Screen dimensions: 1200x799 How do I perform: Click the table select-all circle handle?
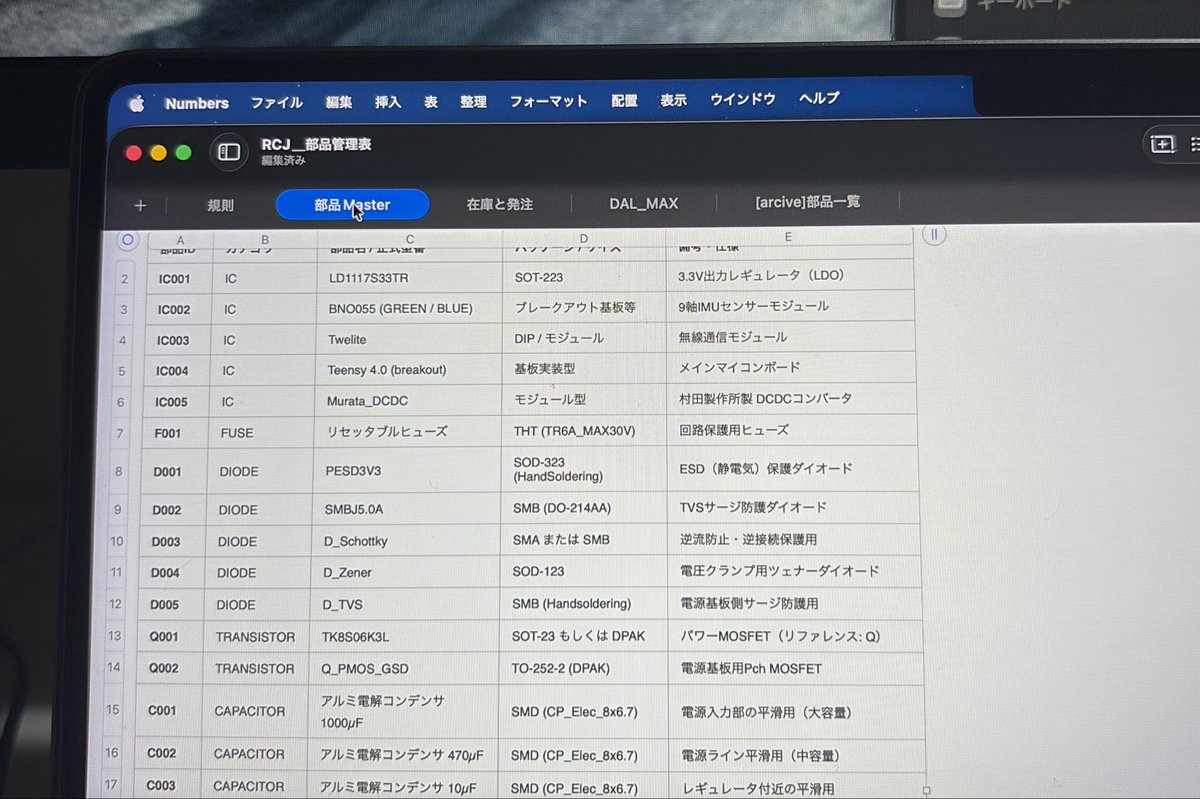(x=127, y=240)
